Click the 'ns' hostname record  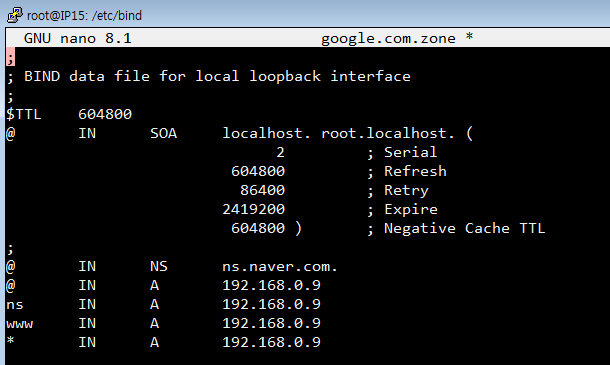coord(15,305)
